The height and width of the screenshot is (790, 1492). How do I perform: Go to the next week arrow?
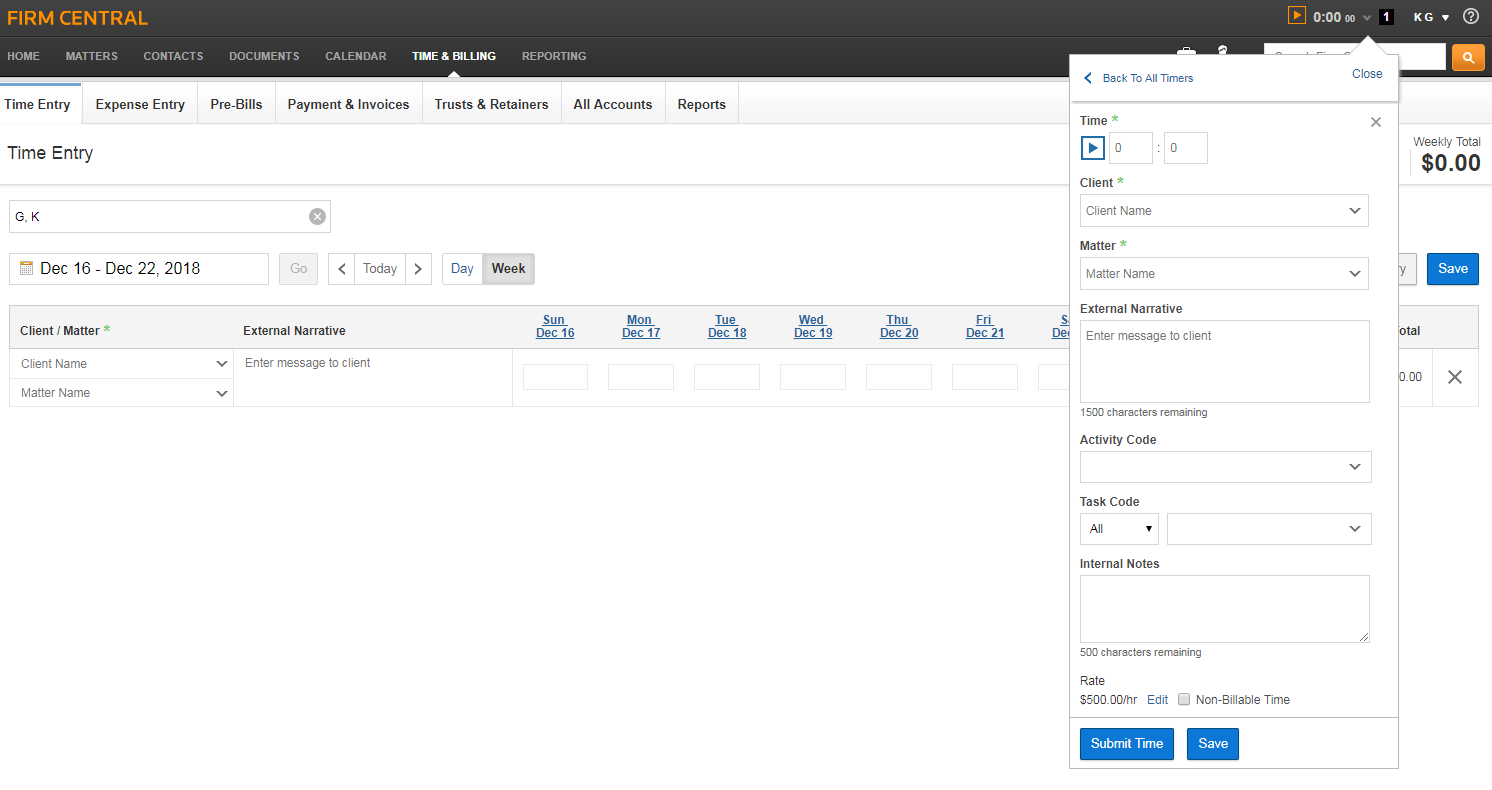pyautogui.click(x=418, y=269)
